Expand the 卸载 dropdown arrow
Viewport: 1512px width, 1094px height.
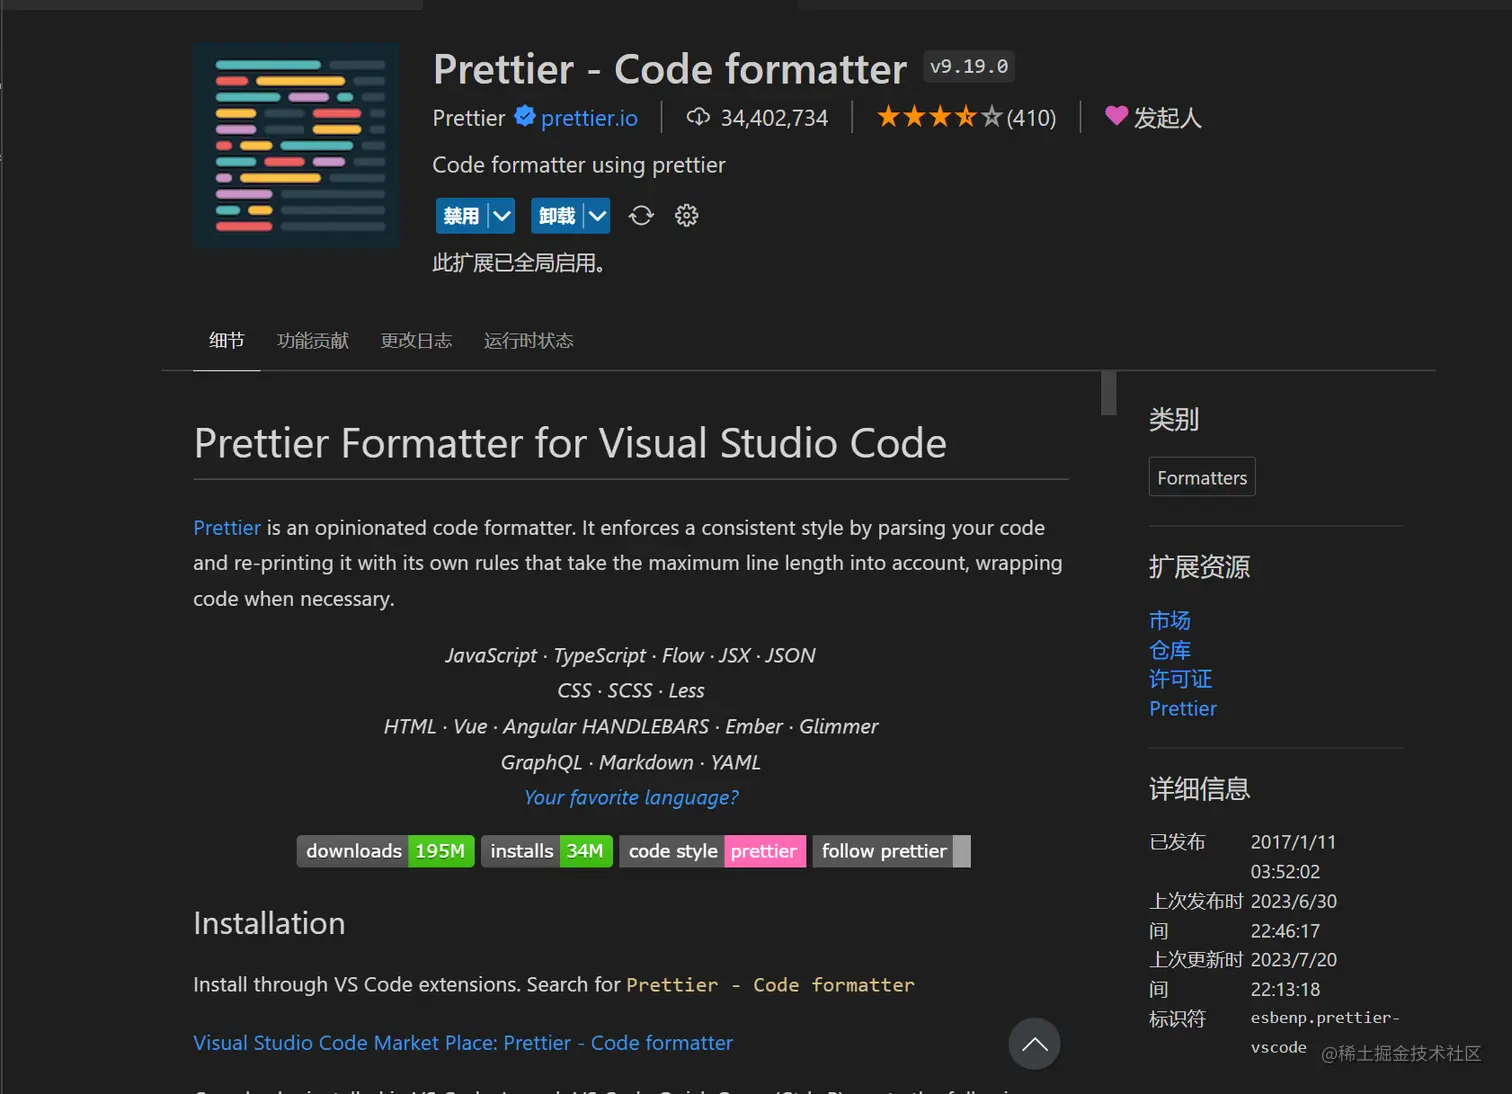597,216
